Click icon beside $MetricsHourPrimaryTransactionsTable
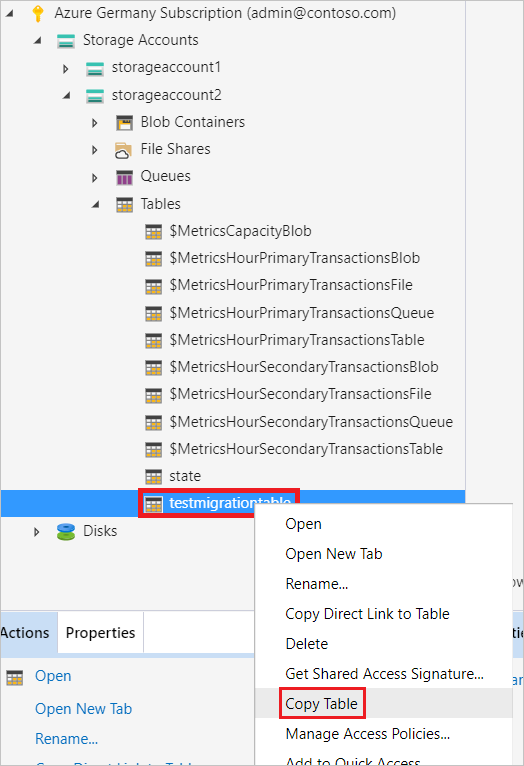This screenshot has width=524, height=766. pyautogui.click(x=153, y=340)
